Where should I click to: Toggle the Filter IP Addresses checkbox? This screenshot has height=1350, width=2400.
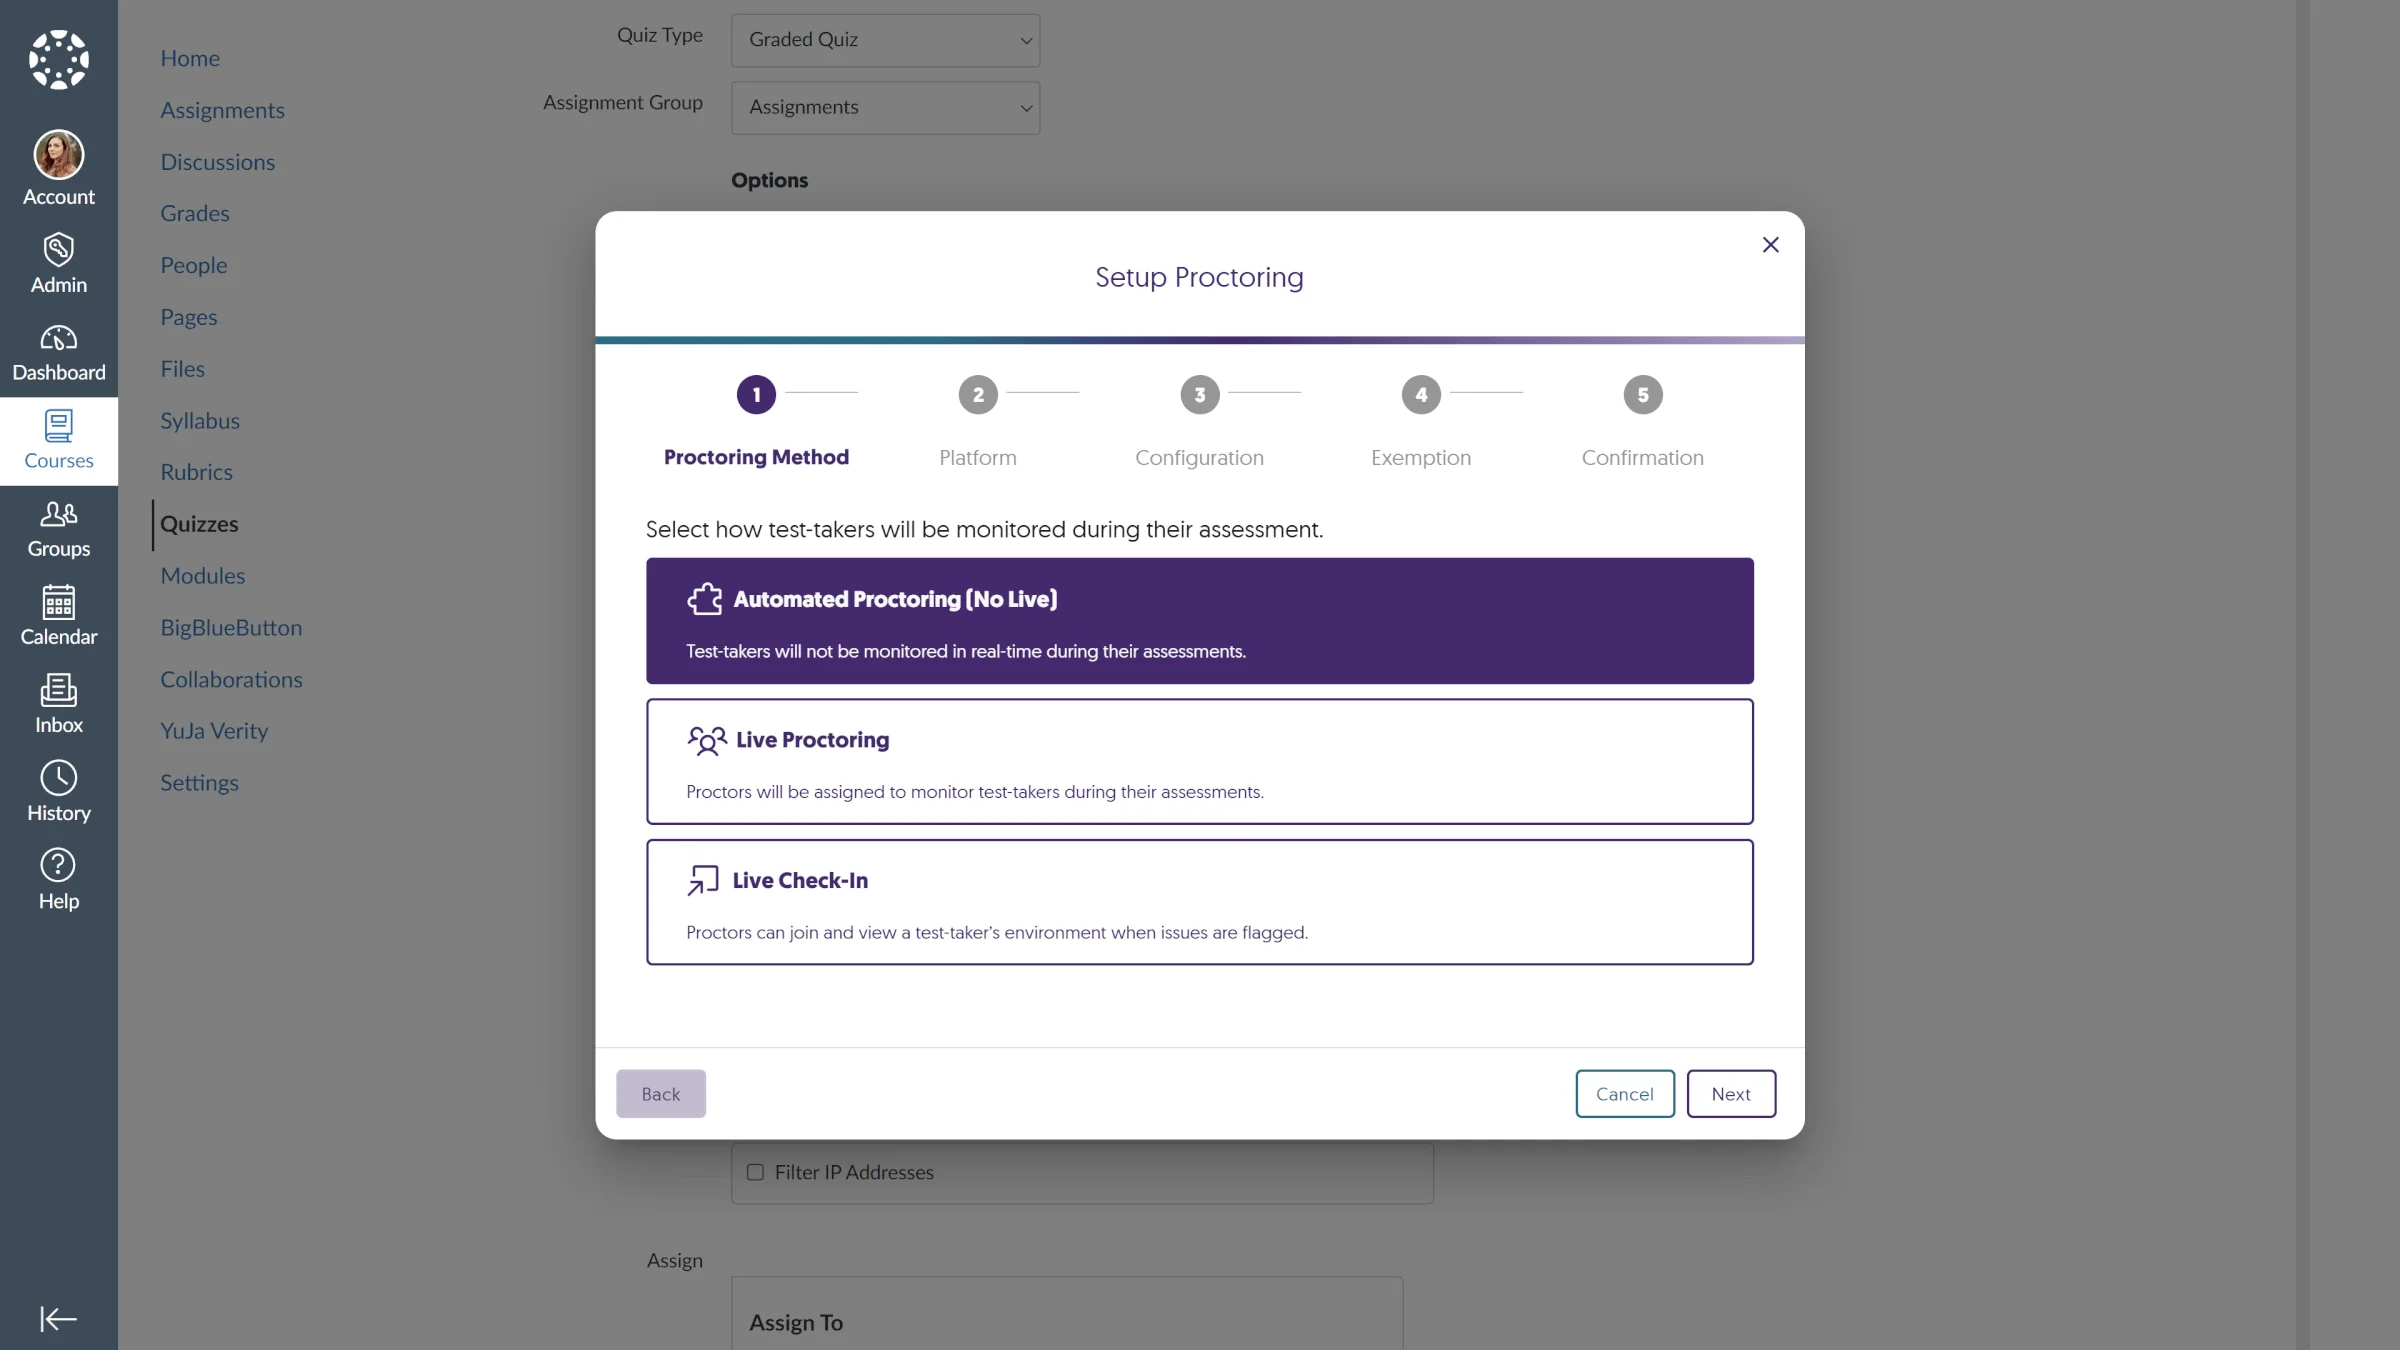coord(755,1172)
